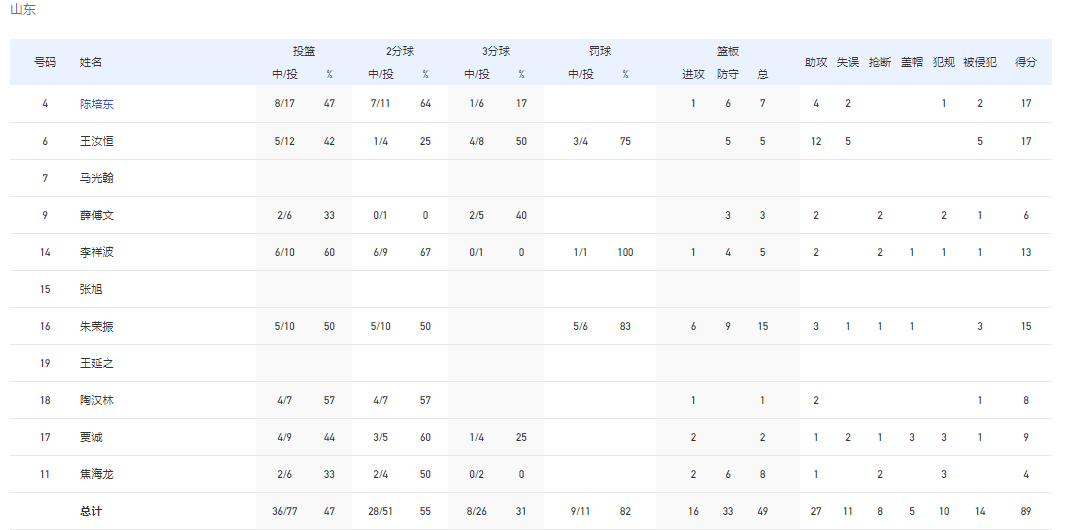Select the 抢断 column header
The height and width of the screenshot is (530, 1066).
pos(880,62)
